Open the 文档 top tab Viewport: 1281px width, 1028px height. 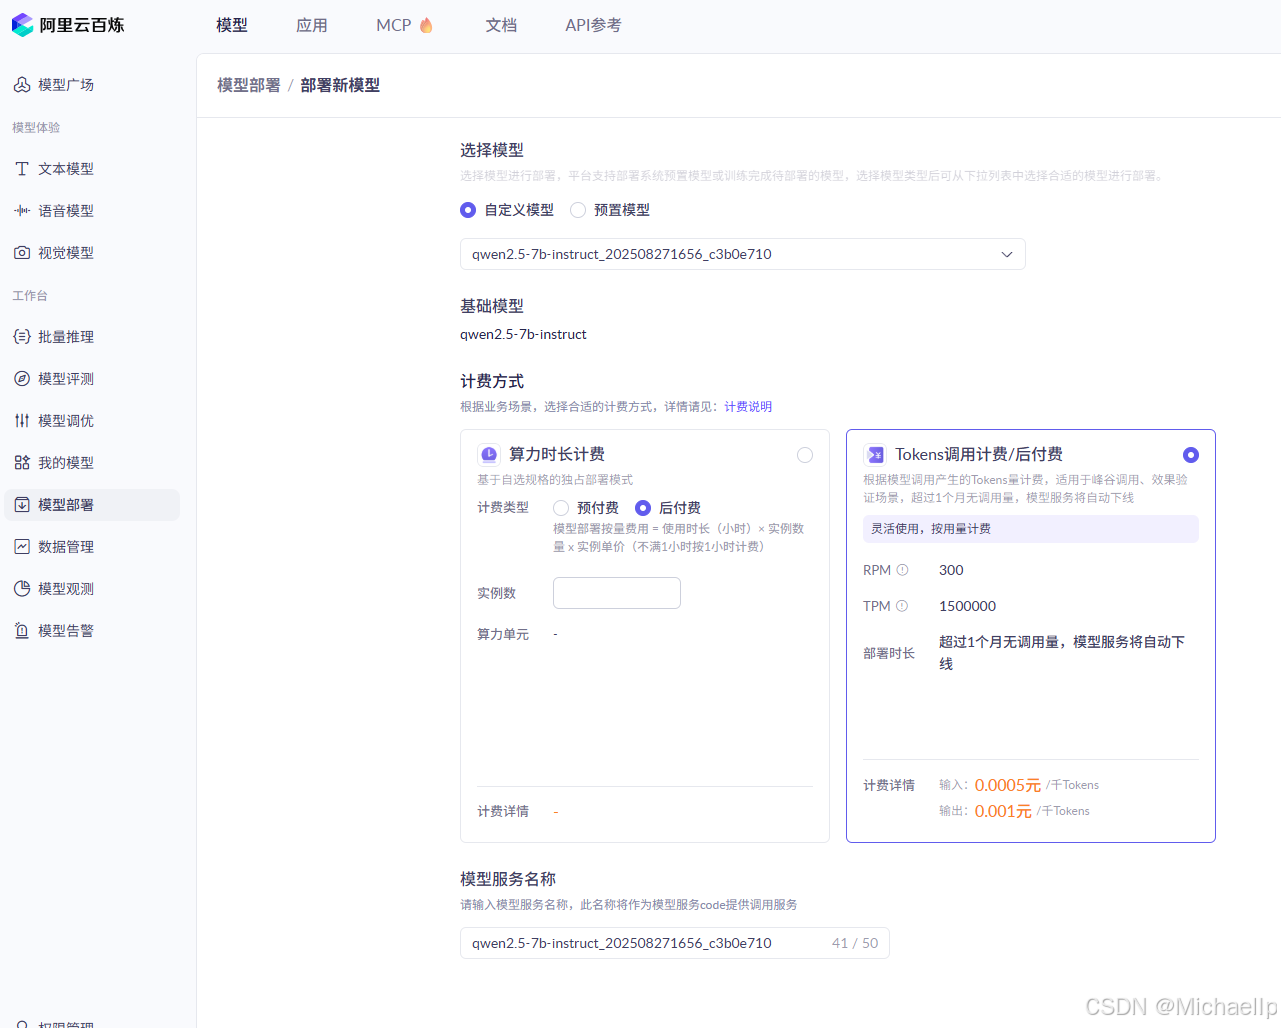click(x=502, y=25)
